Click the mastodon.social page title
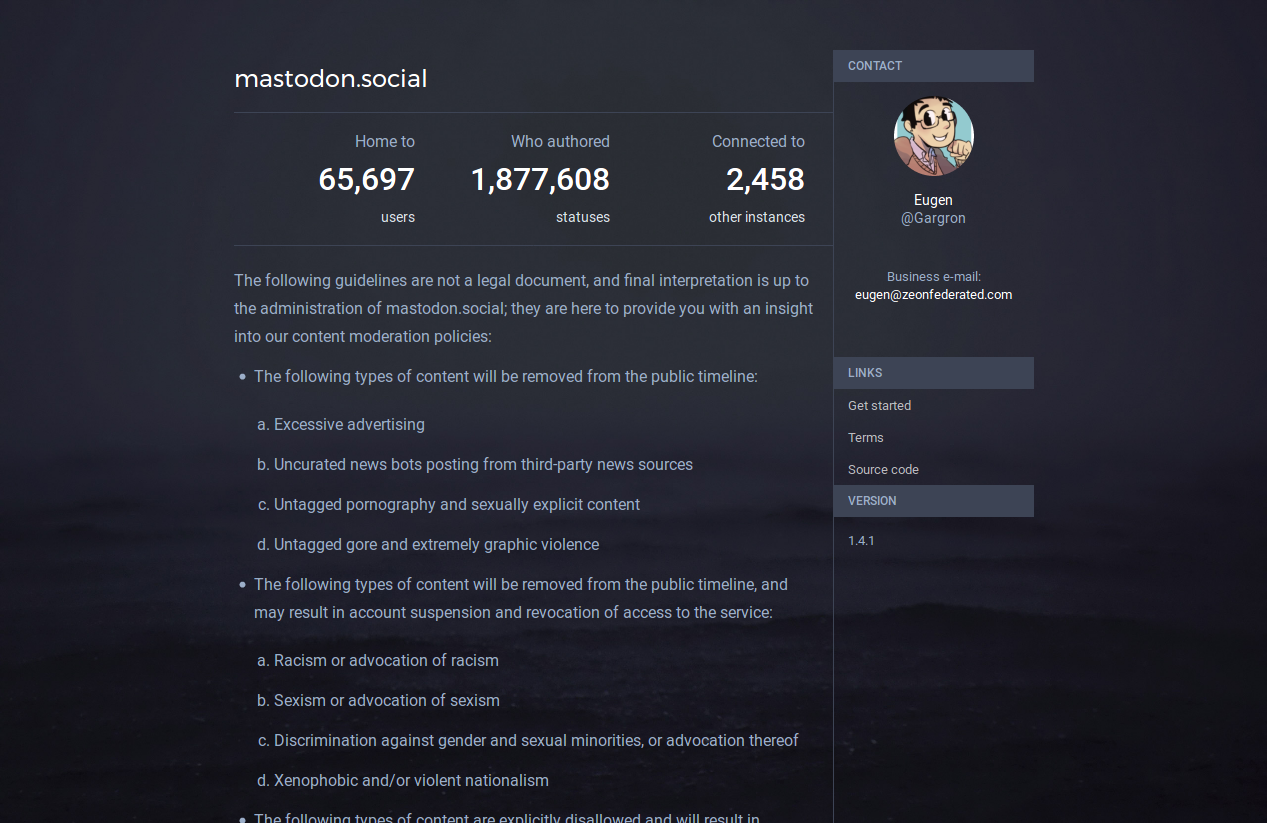This screenshot has width=1267, height=823. coord(330,78)
